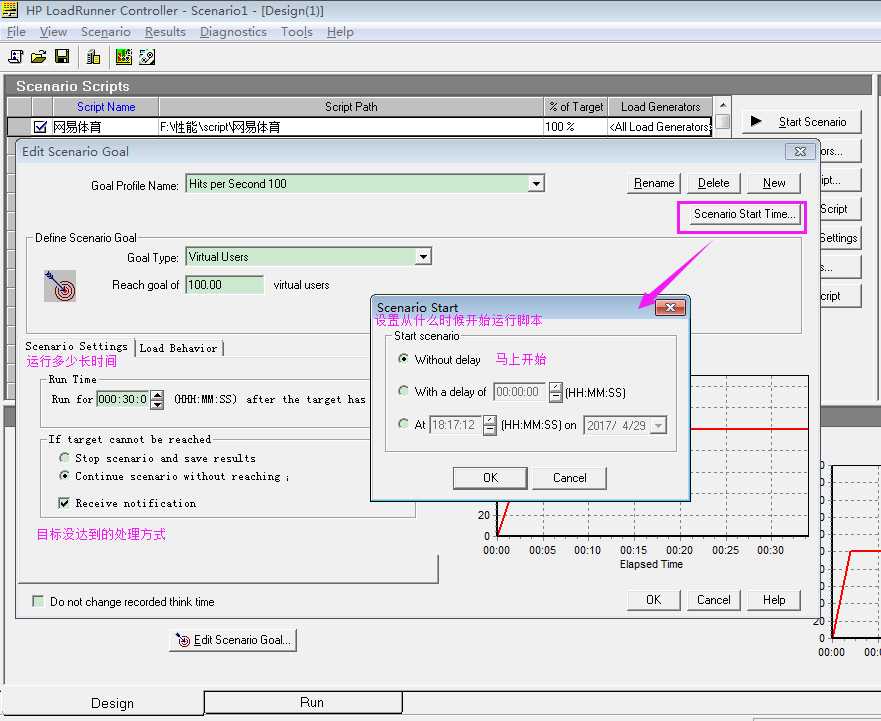The image size is (881, 721).
Task: Click the Save Scenario disk icon
Action: click(x=62, y=56)
